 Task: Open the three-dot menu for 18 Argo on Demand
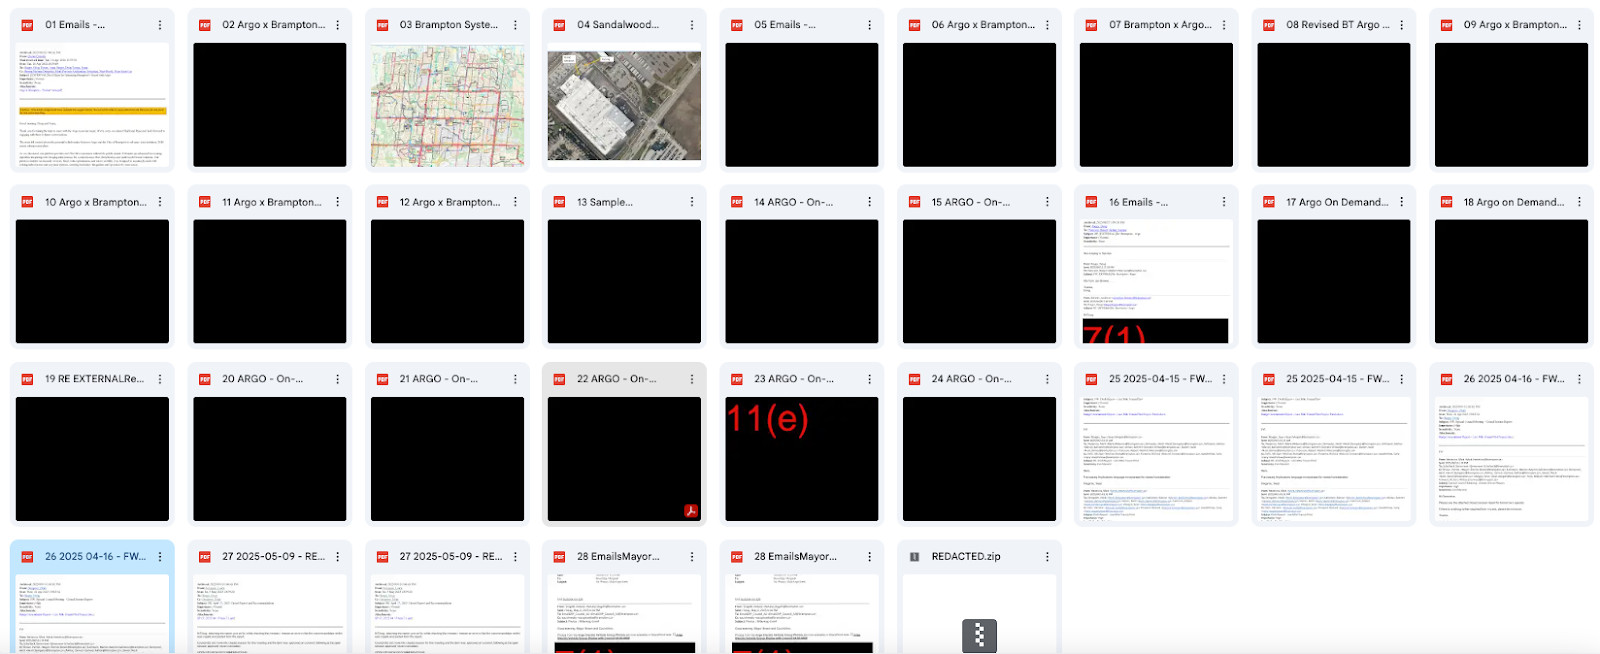pos(1579,202)
